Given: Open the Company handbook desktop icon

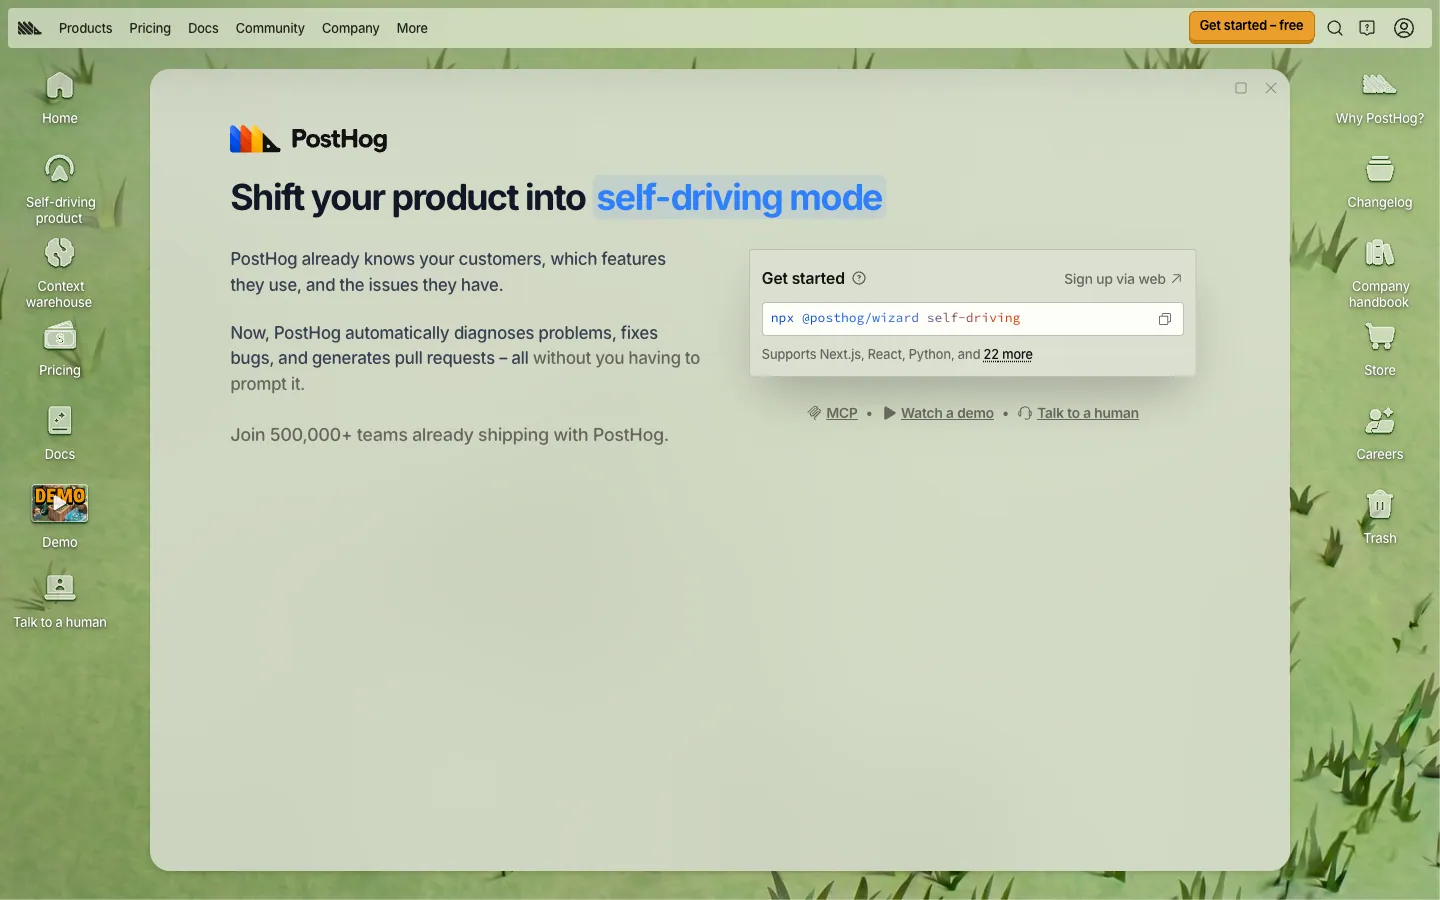Looking at the screenshot, I should tap(1380, 273).
